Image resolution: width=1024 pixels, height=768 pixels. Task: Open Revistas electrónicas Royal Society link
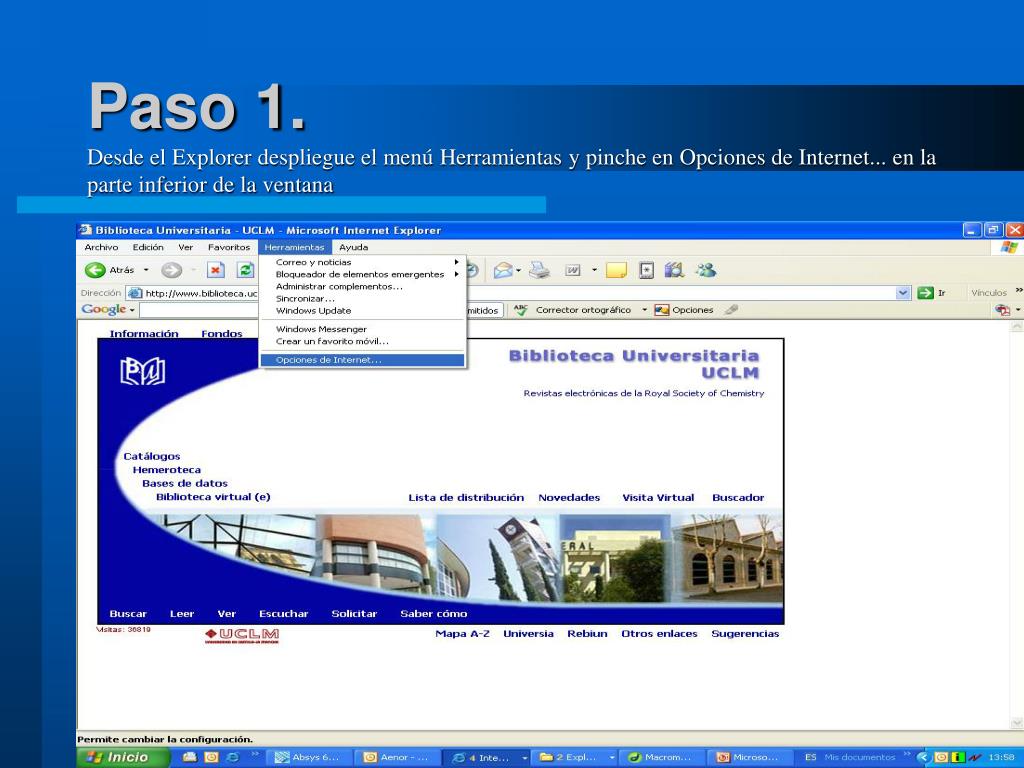pyautogui.click(x=644, y=393)
